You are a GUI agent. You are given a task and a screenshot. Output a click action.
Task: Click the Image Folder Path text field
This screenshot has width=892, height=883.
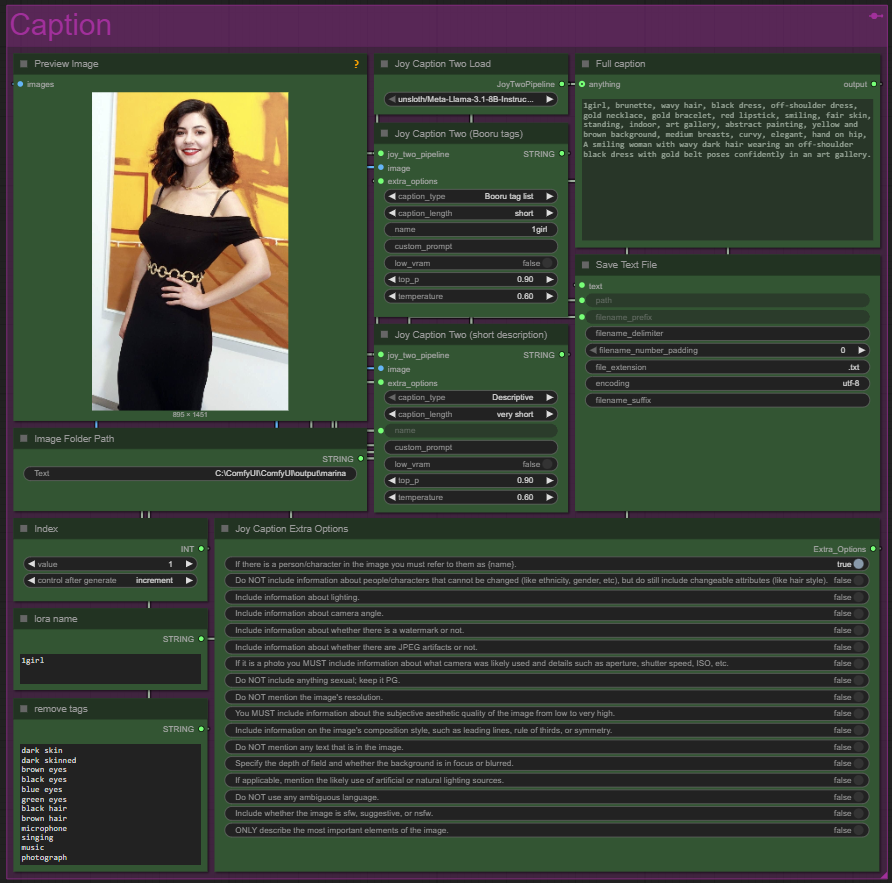[190, 473]
